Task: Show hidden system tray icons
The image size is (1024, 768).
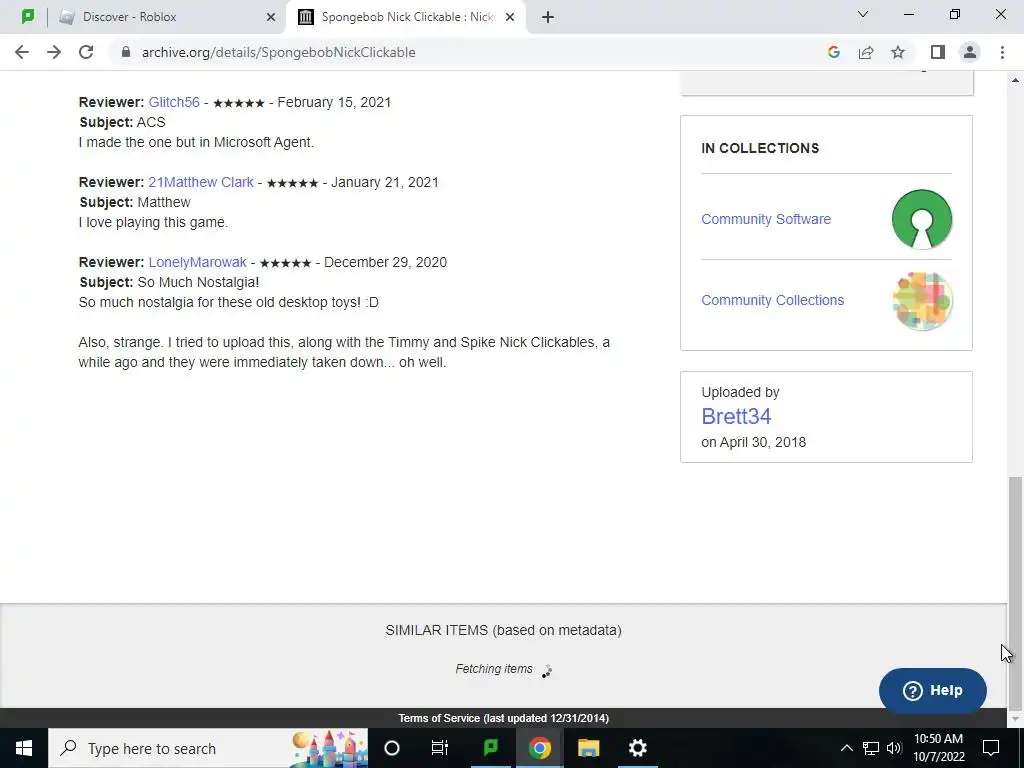Action: [x=846, y=748]
